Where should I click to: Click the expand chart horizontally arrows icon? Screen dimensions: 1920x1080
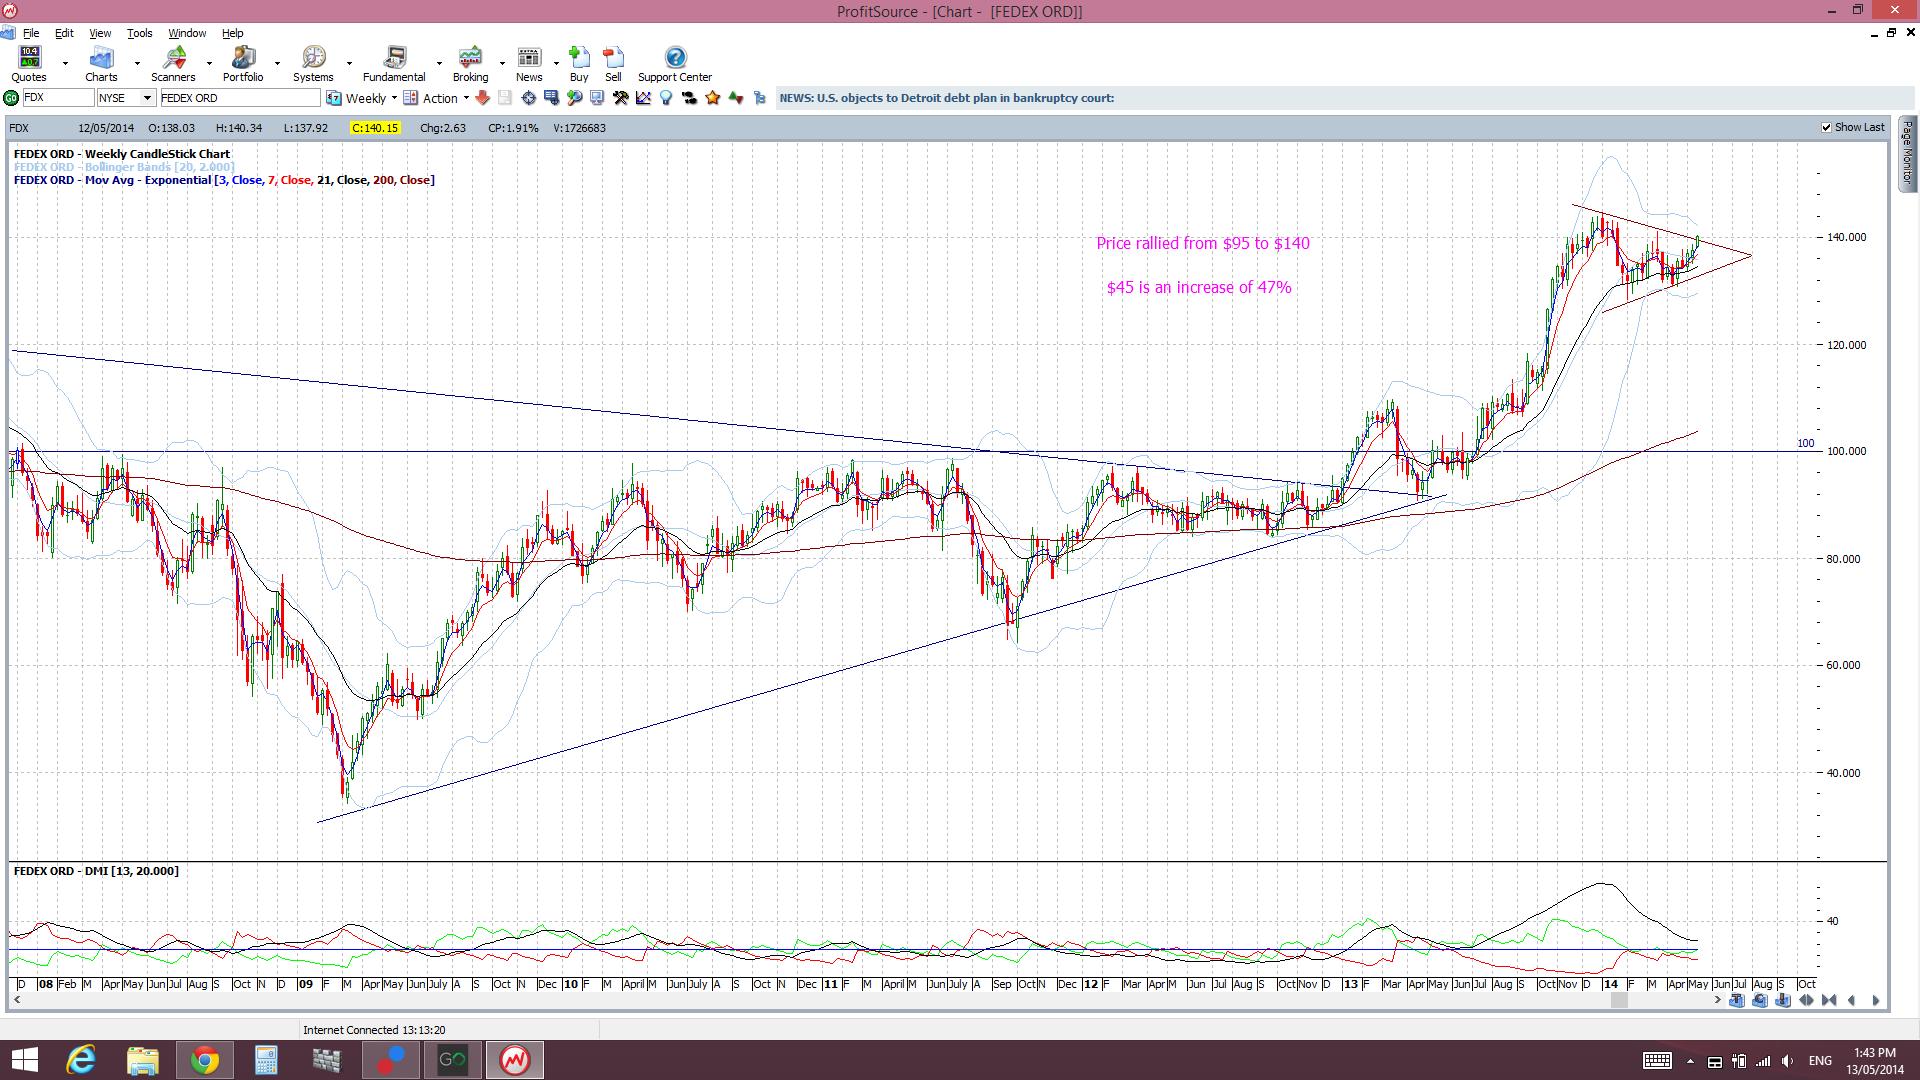tap(1806, 1000)
